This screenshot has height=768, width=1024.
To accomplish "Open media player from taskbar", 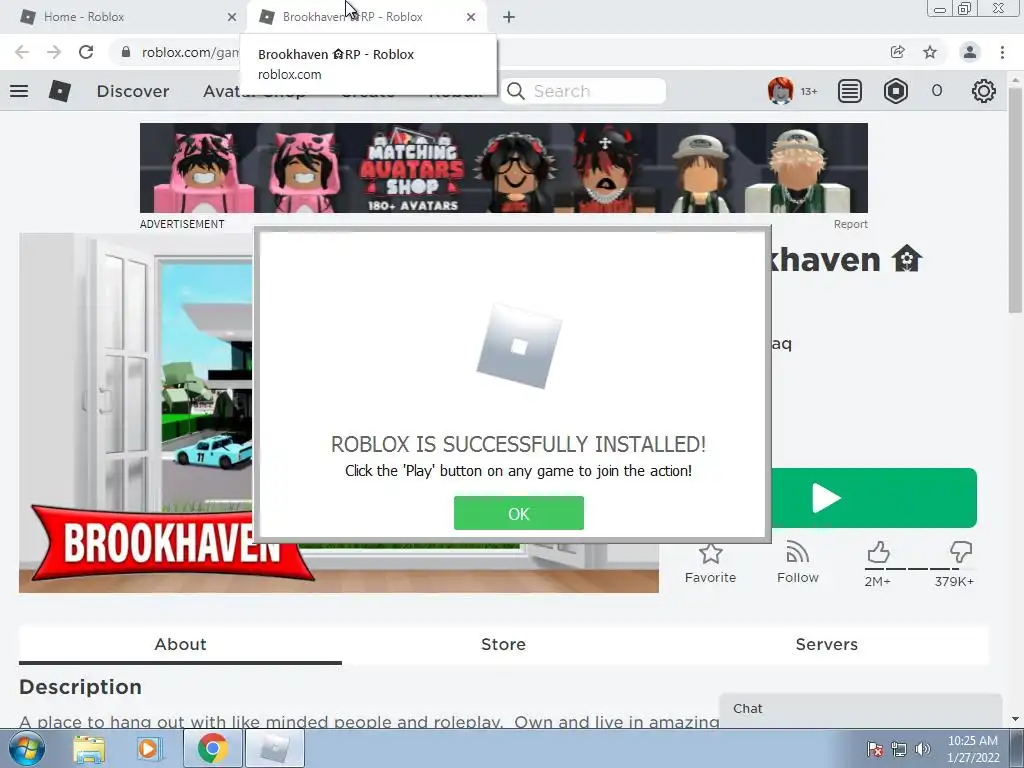I will [x=148, y=748].
